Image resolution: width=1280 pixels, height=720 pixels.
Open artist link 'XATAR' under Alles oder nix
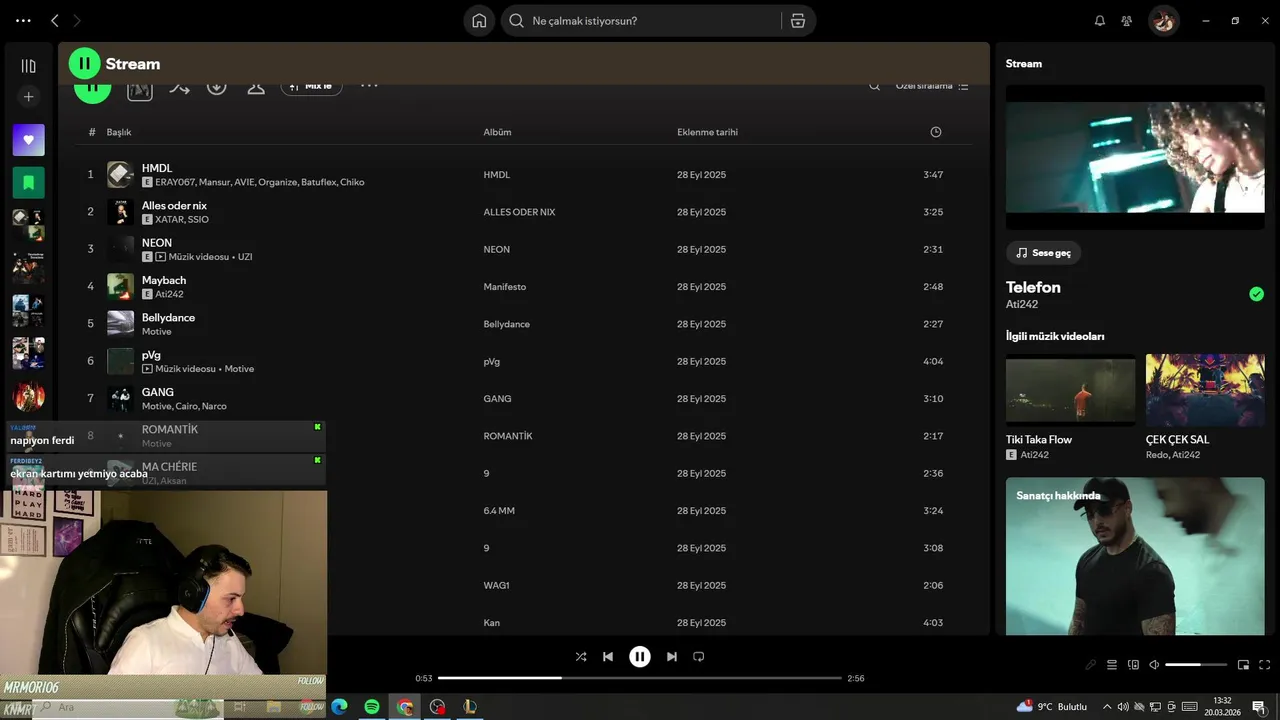[169, 219]
